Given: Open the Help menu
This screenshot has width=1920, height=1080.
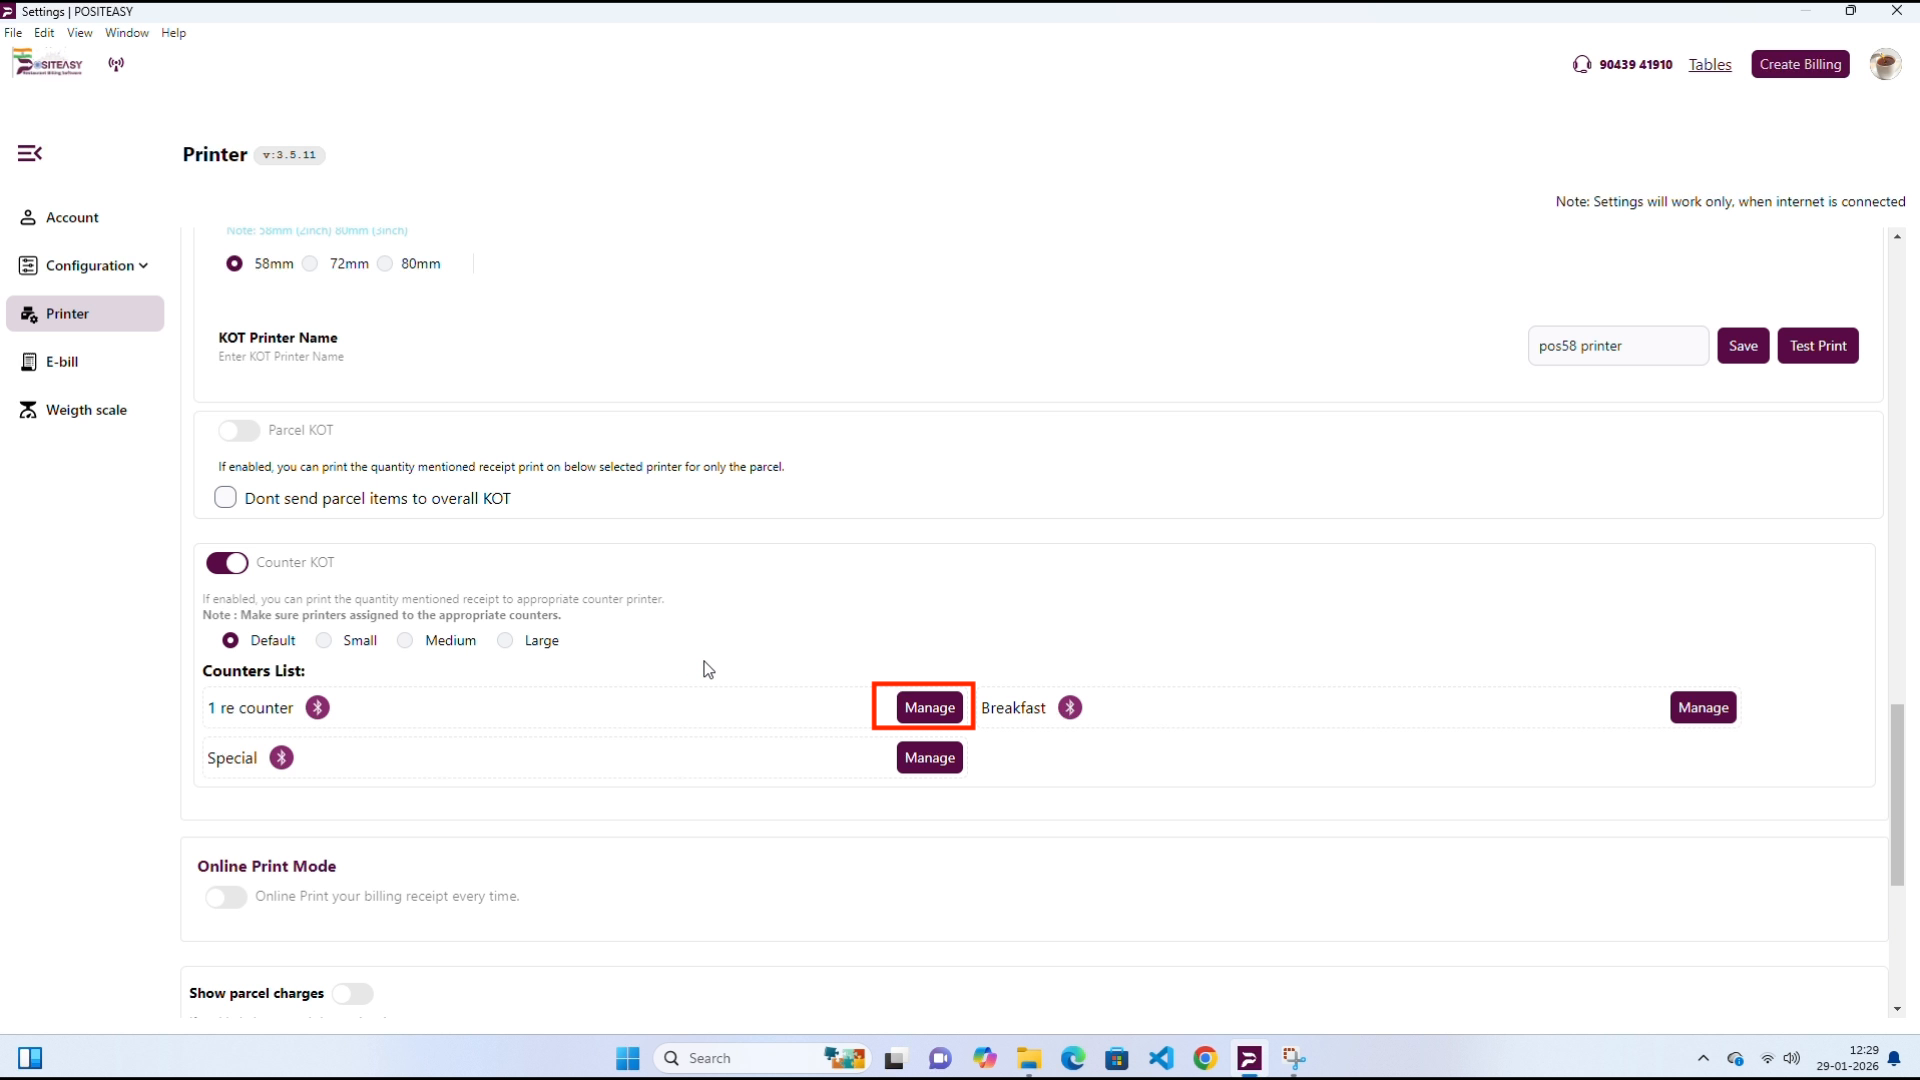Looking at the screenshot, I should point(173,33).
